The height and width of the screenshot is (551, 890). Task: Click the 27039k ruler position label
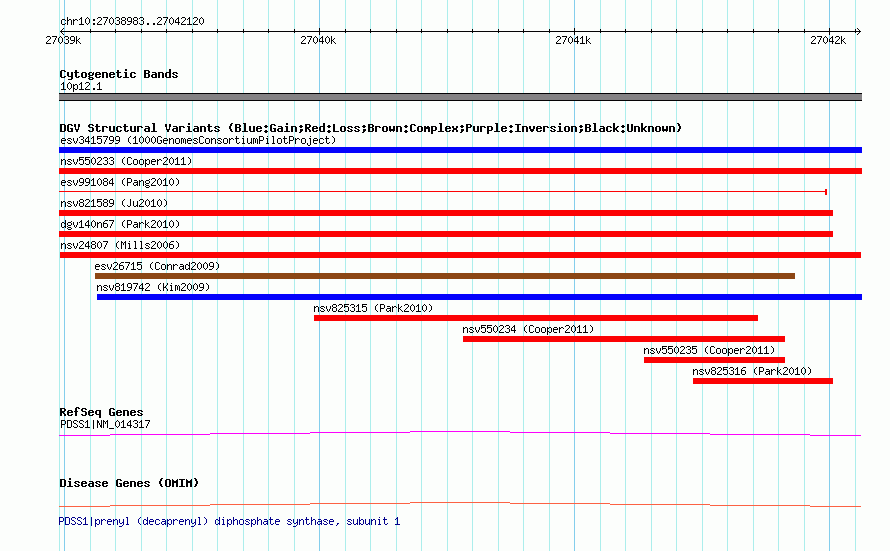[x=63, y=40]
